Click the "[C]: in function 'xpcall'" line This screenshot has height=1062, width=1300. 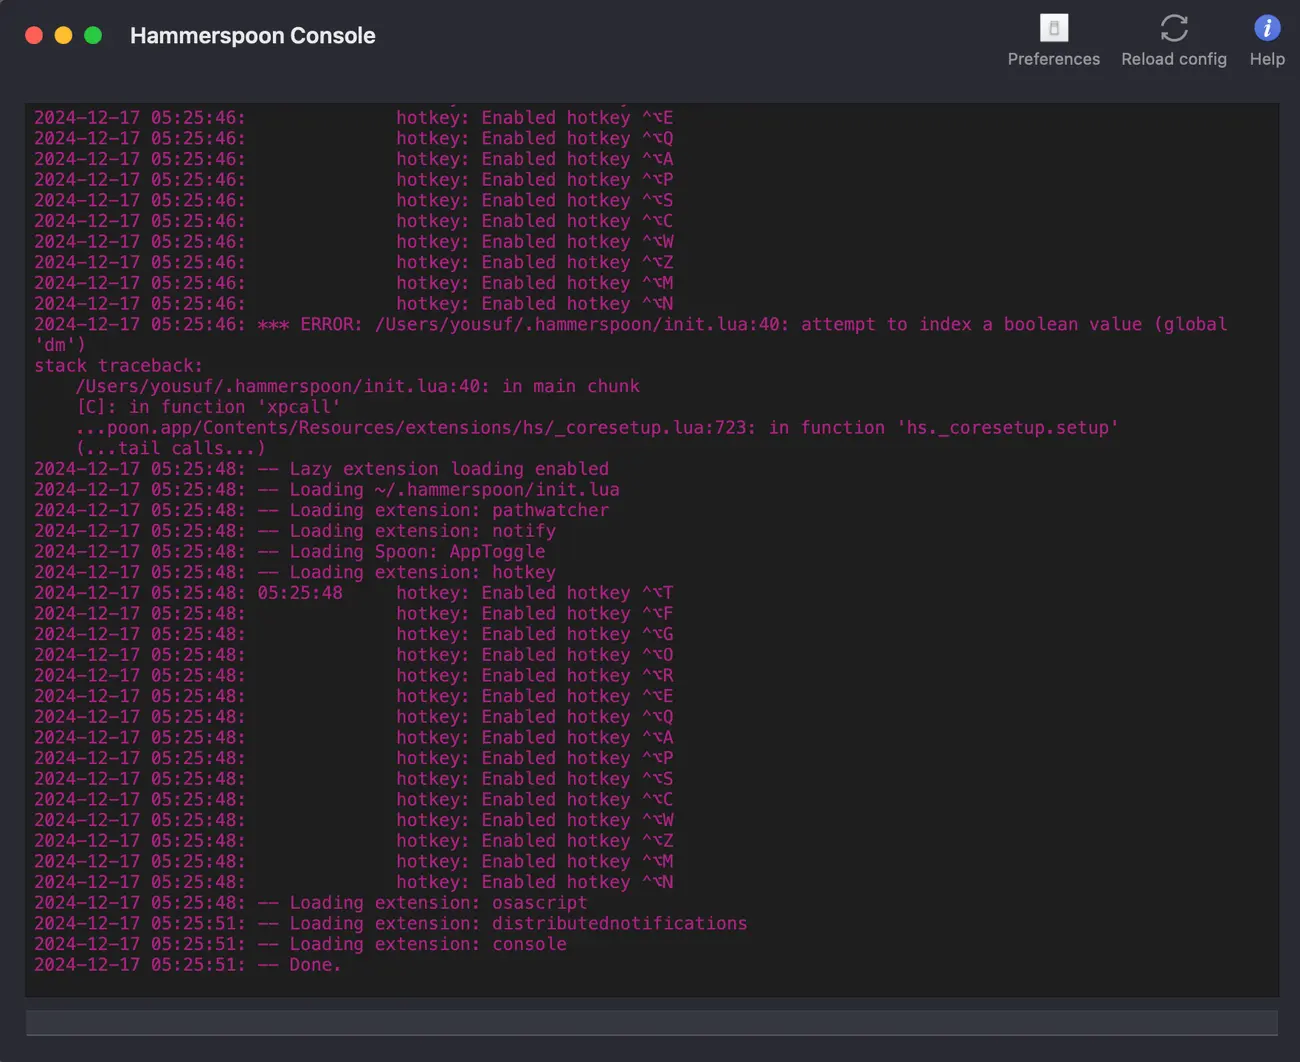pyautogui.click(x=208, y=407)
